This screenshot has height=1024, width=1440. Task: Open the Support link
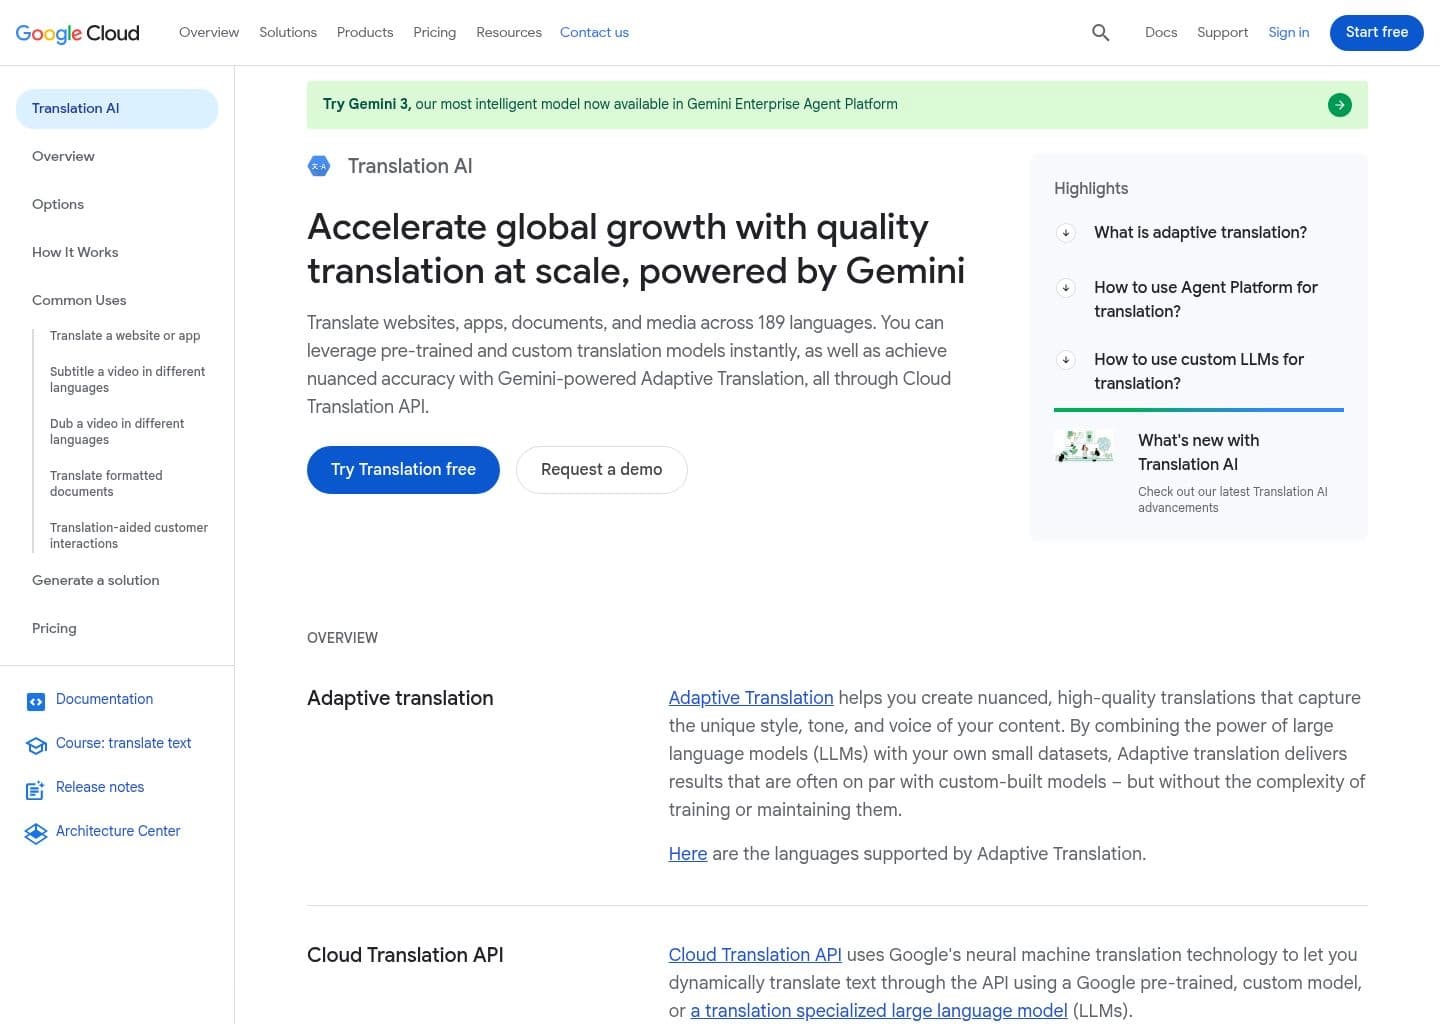pyautogui.click(x=1222, y=32)
